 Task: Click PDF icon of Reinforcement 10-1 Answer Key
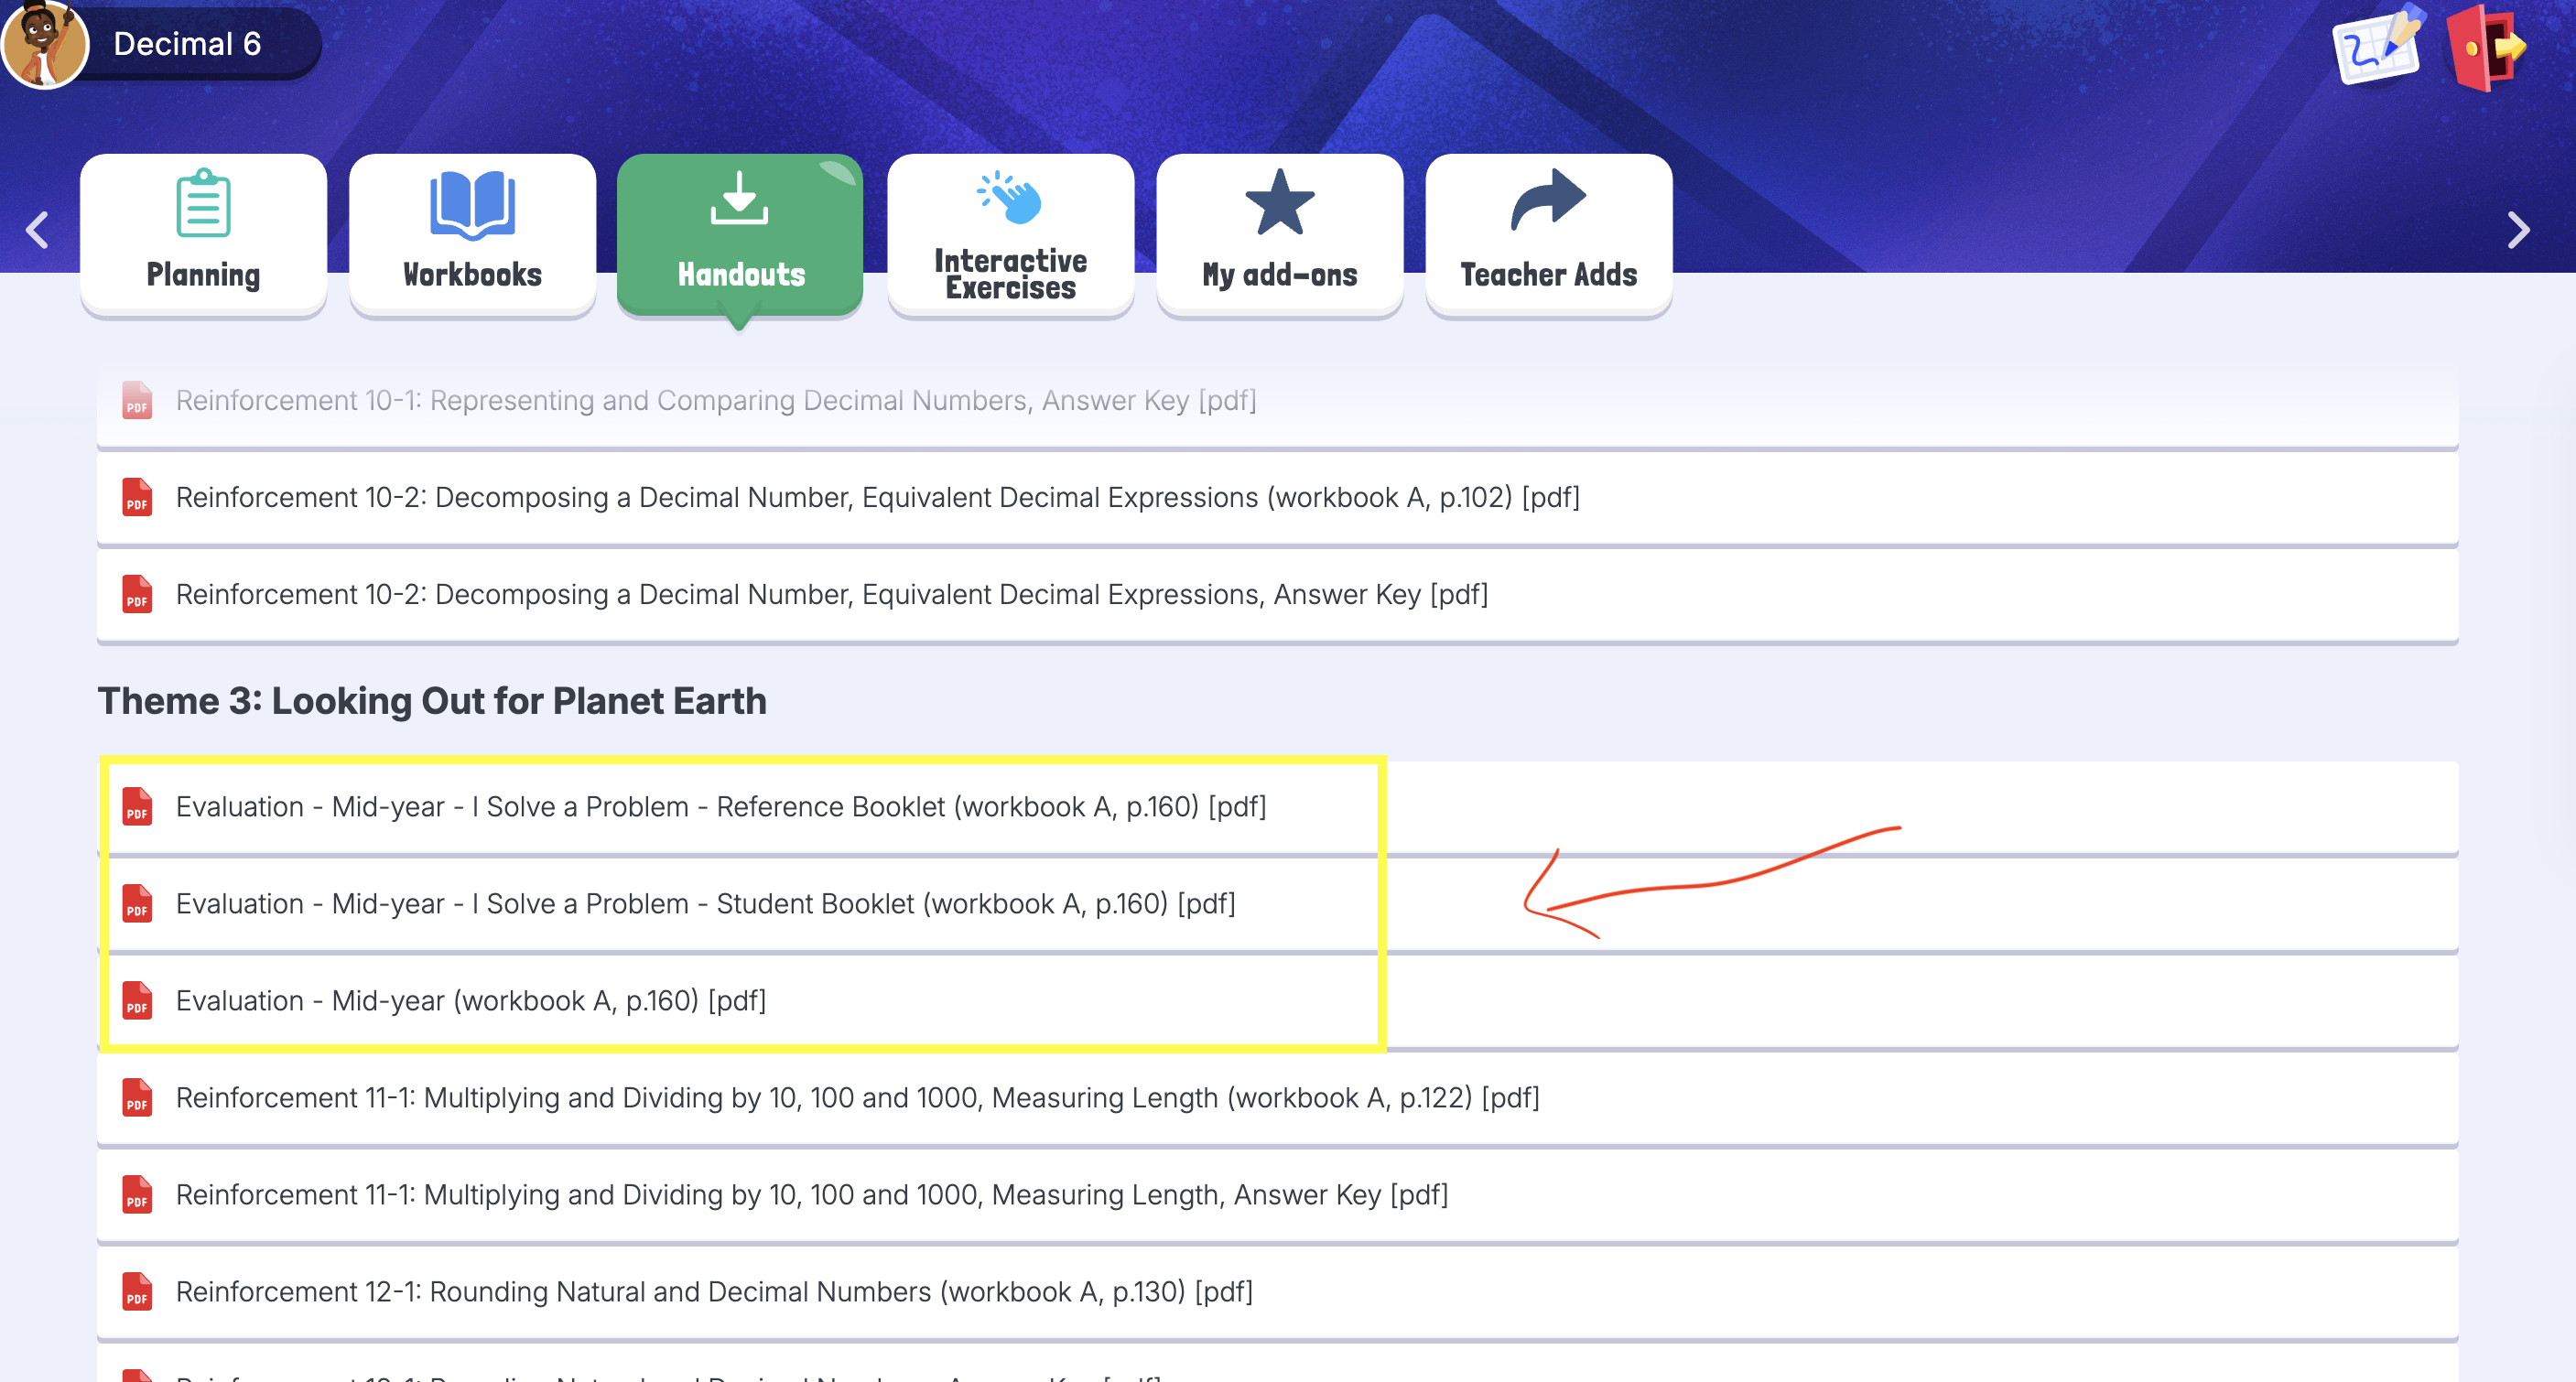(137, 400)
